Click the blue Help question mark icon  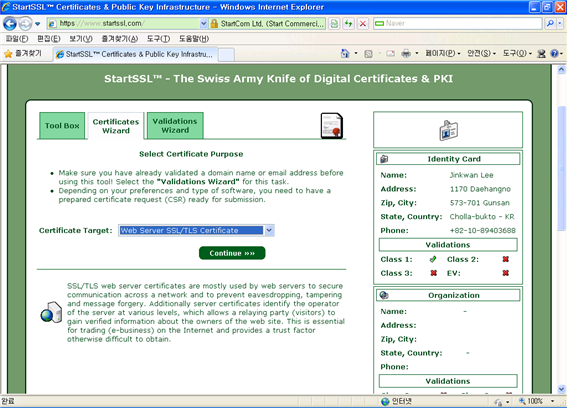click(x=554, y=54)
